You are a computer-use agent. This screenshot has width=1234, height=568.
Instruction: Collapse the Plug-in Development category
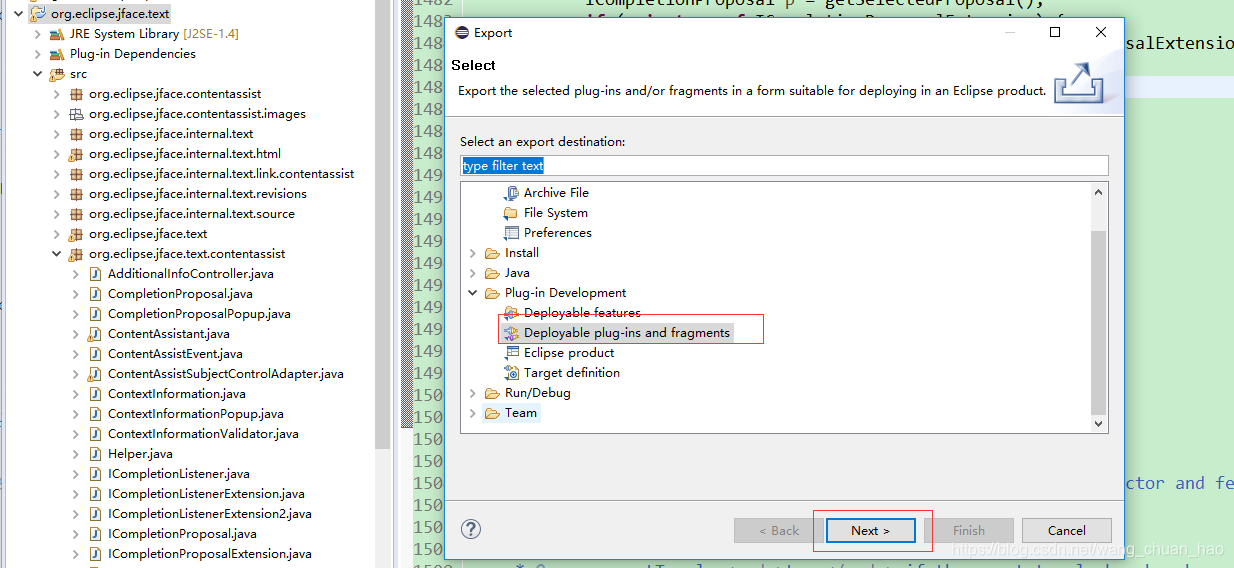pos(473,293)
